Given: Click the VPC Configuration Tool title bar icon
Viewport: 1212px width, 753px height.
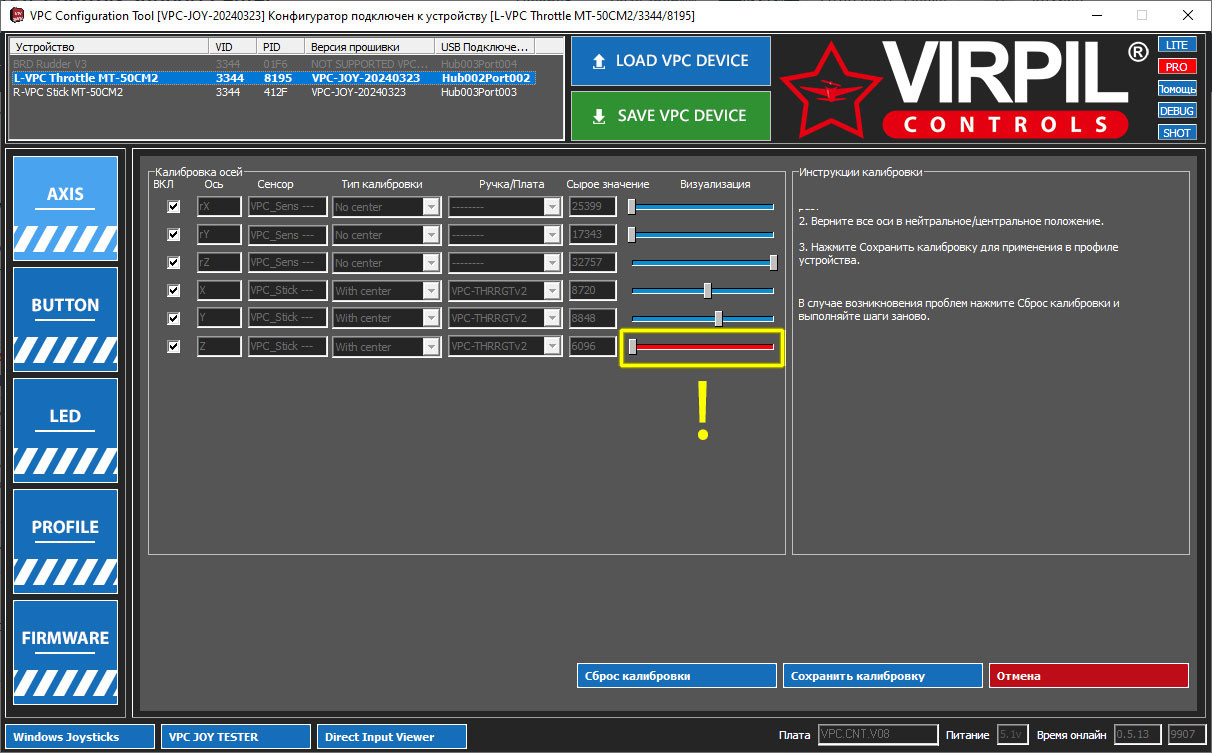Looking at the screenshot, I should click(16, 16).
